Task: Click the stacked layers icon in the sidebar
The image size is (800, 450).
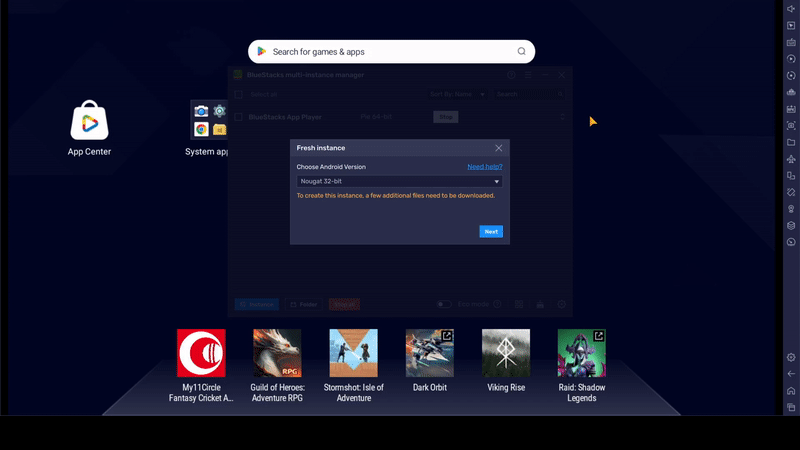Action: pyautogui.click(x=791, y=226)
